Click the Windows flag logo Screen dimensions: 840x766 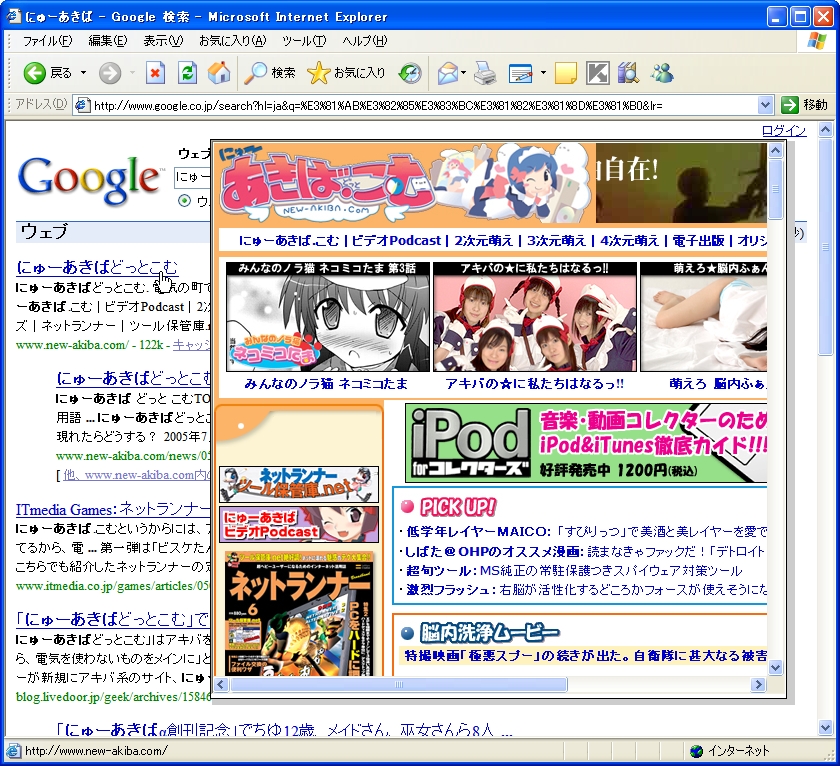coord(817,41)
